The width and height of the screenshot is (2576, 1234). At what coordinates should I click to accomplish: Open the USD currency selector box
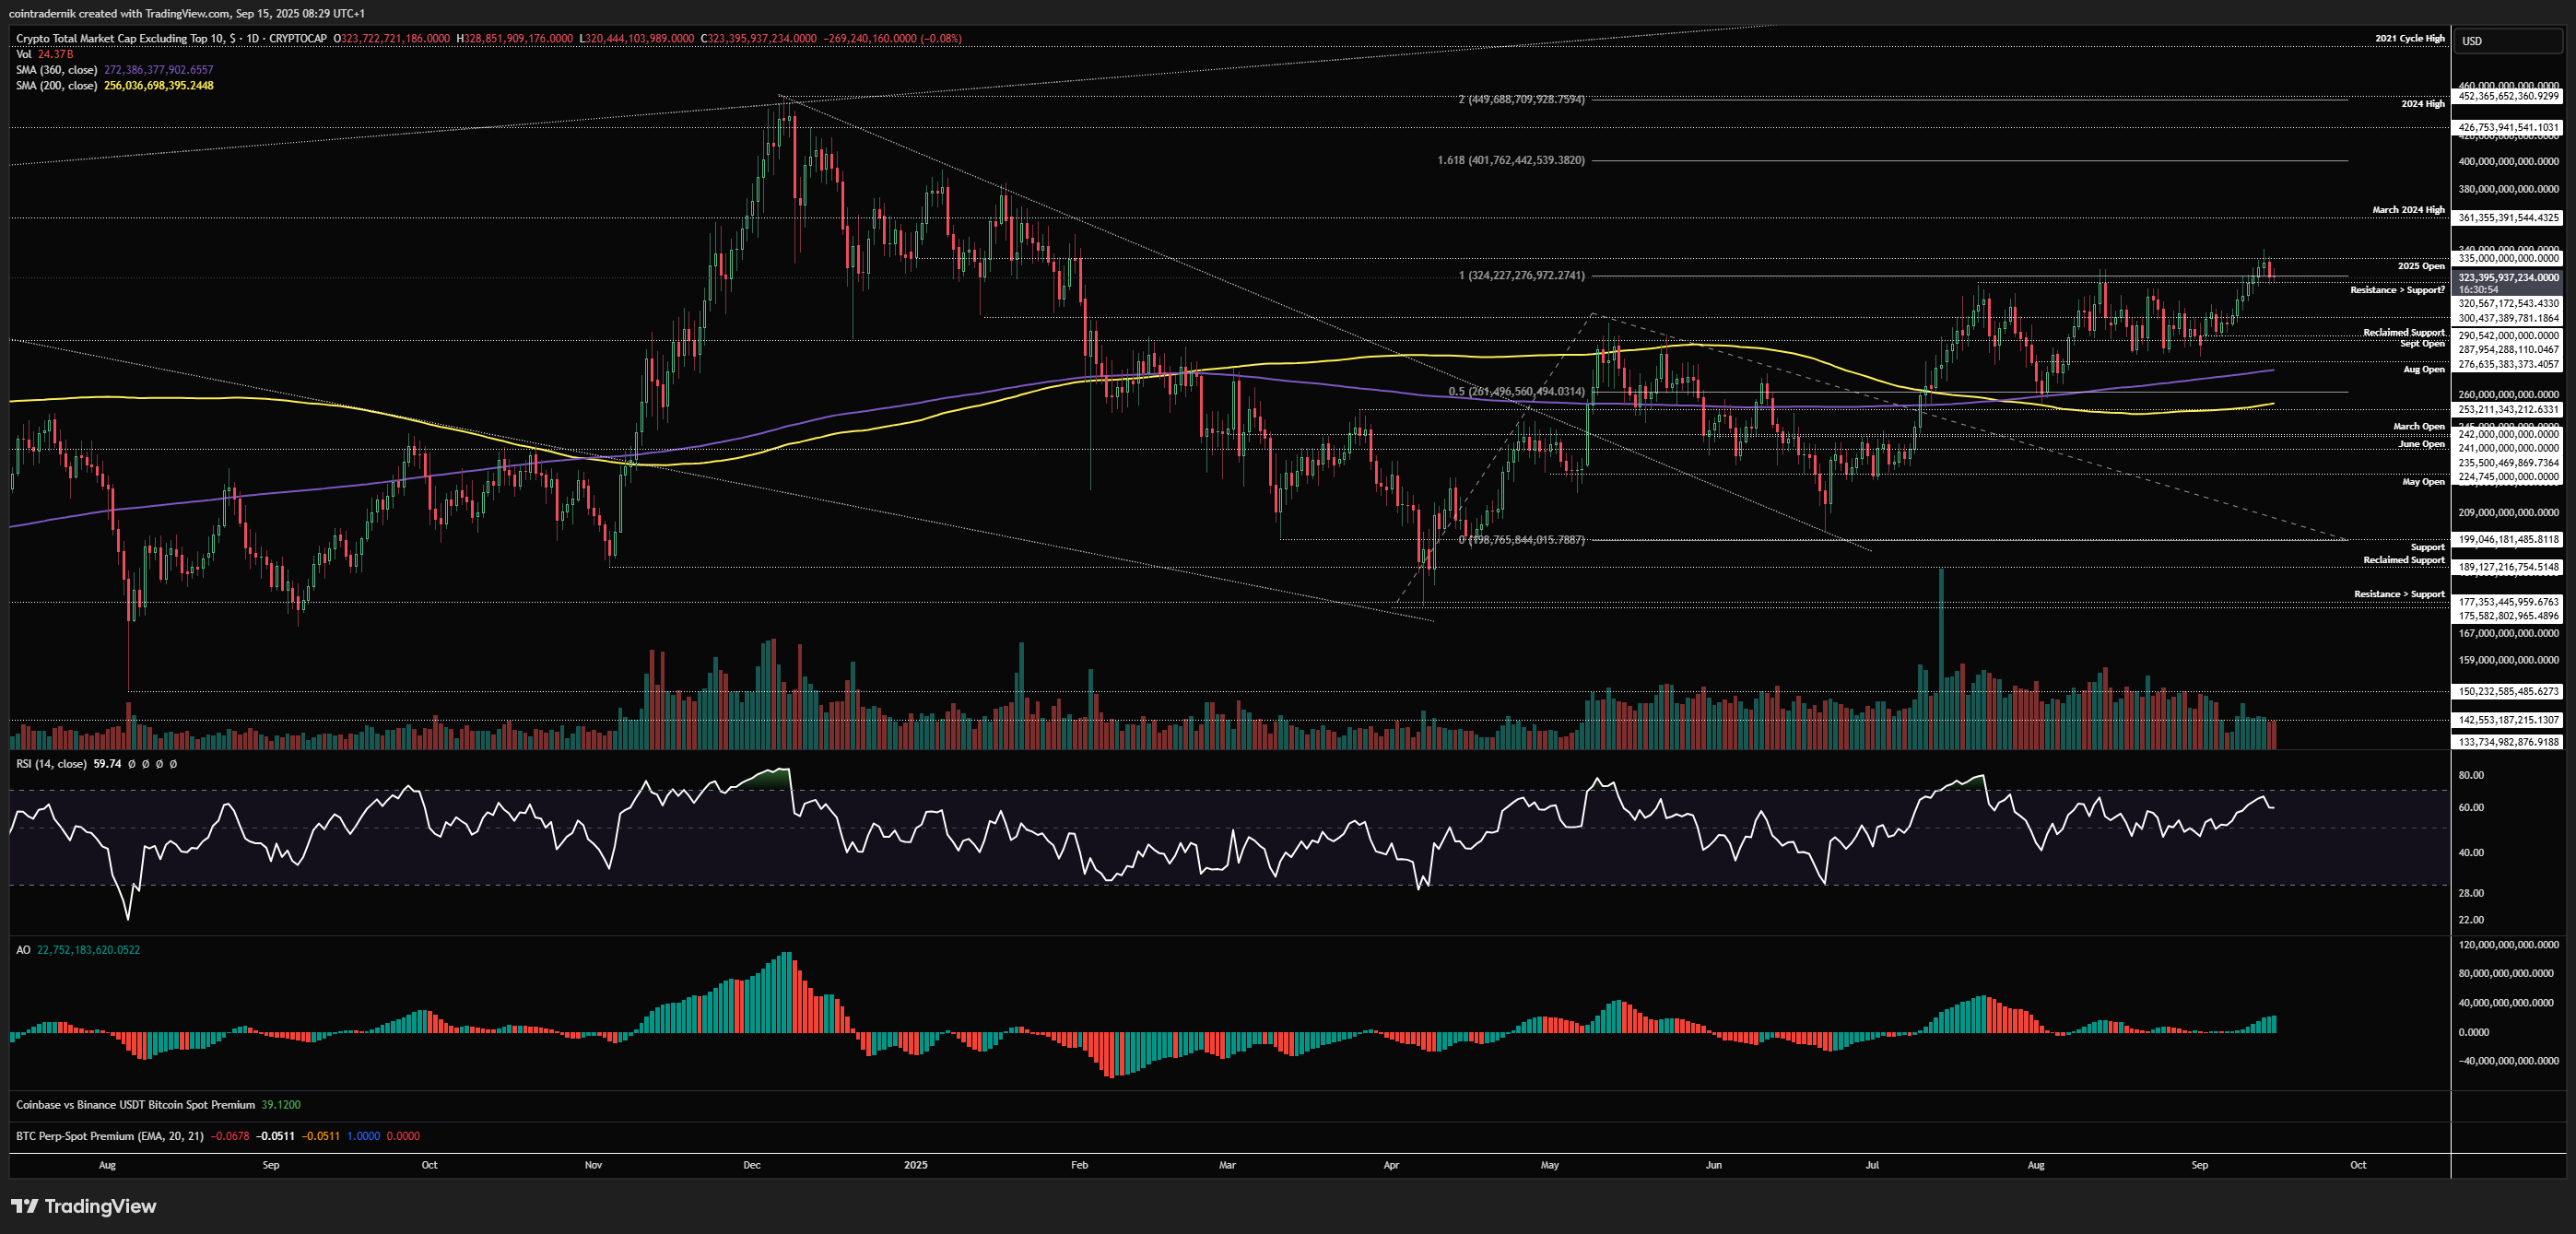click(2509, 41)
